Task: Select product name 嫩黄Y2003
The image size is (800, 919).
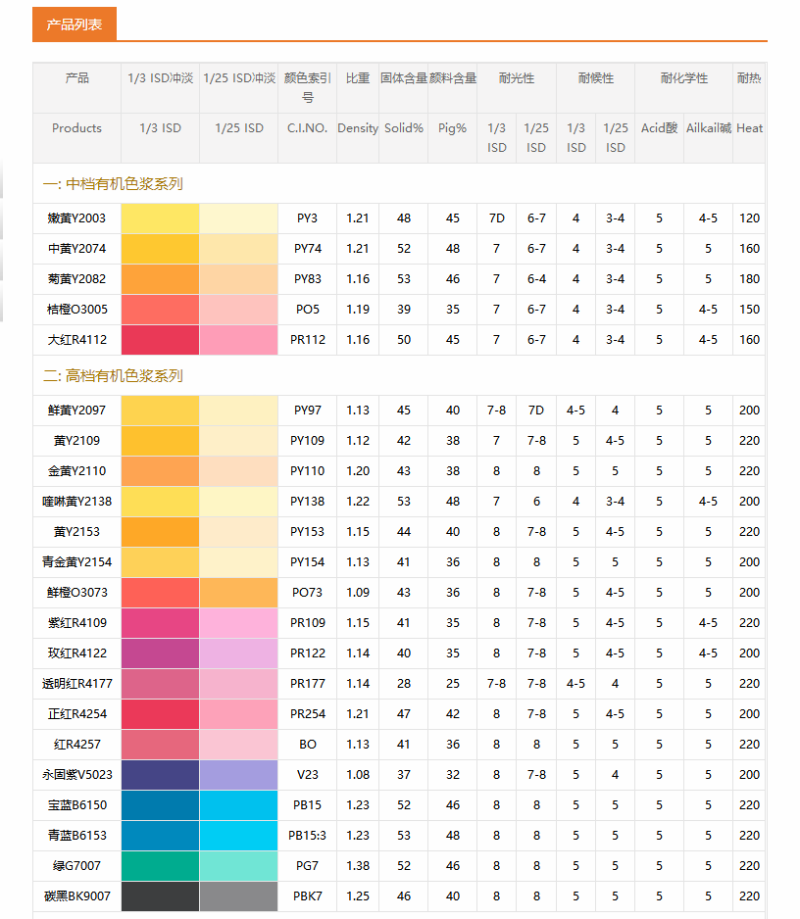Action: click(x=77, y=218)
